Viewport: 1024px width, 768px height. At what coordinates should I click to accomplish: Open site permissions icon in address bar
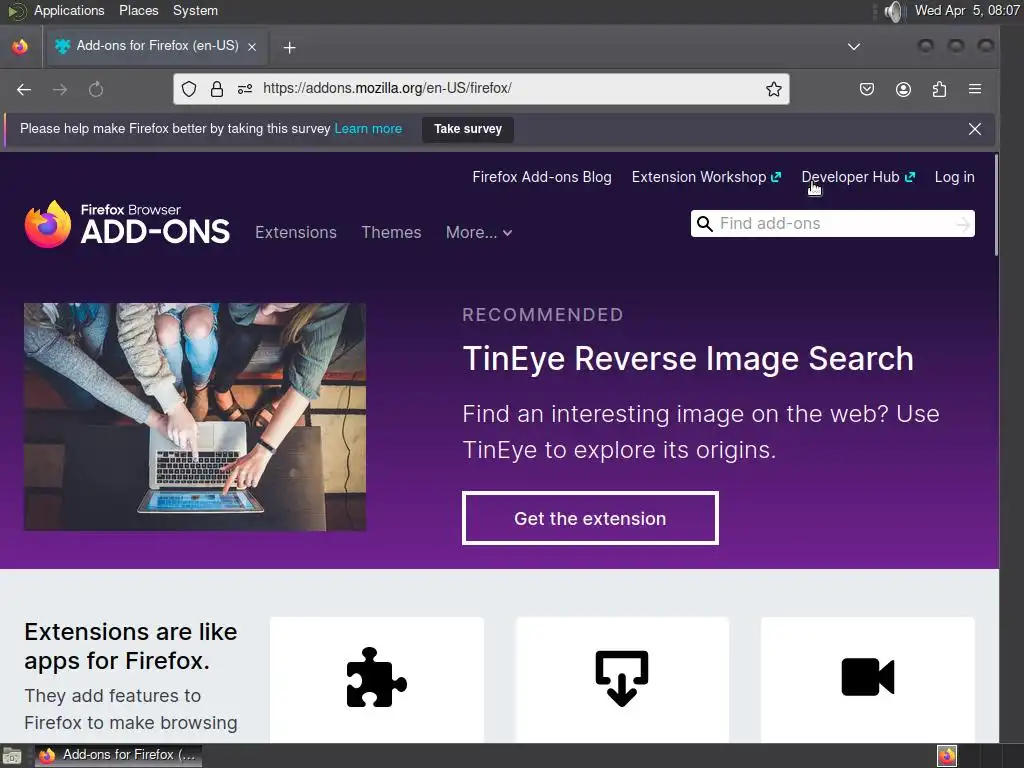pyautogui.click(x=245, y=89)
